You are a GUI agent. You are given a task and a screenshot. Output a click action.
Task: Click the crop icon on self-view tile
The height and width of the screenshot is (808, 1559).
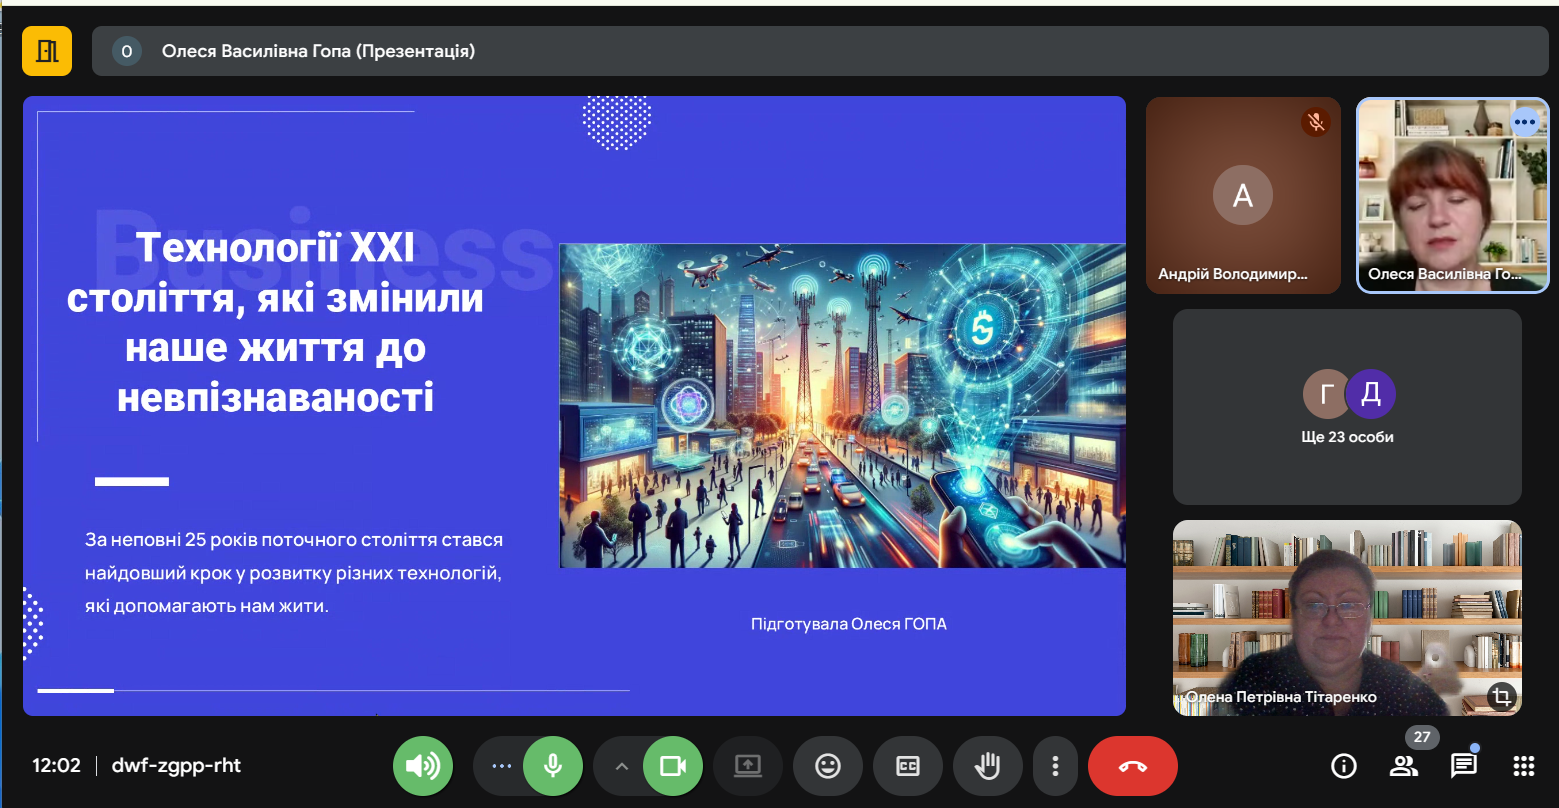coord(1500,696)
